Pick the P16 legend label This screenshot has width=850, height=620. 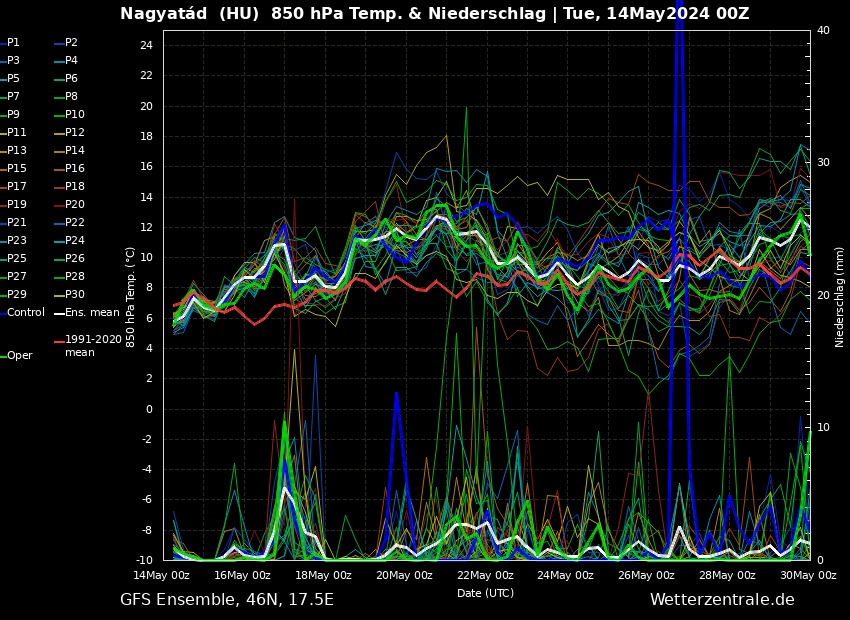75,168
